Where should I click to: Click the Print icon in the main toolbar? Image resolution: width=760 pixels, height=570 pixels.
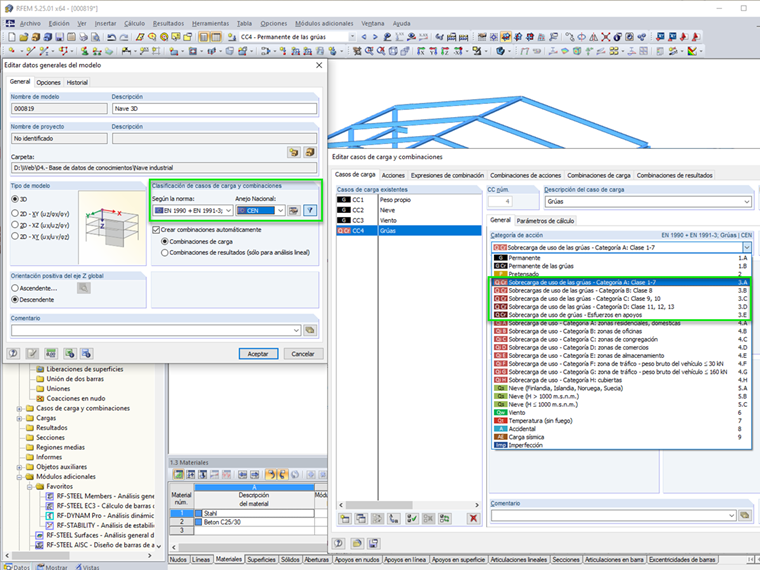click(x=83, y=37)
